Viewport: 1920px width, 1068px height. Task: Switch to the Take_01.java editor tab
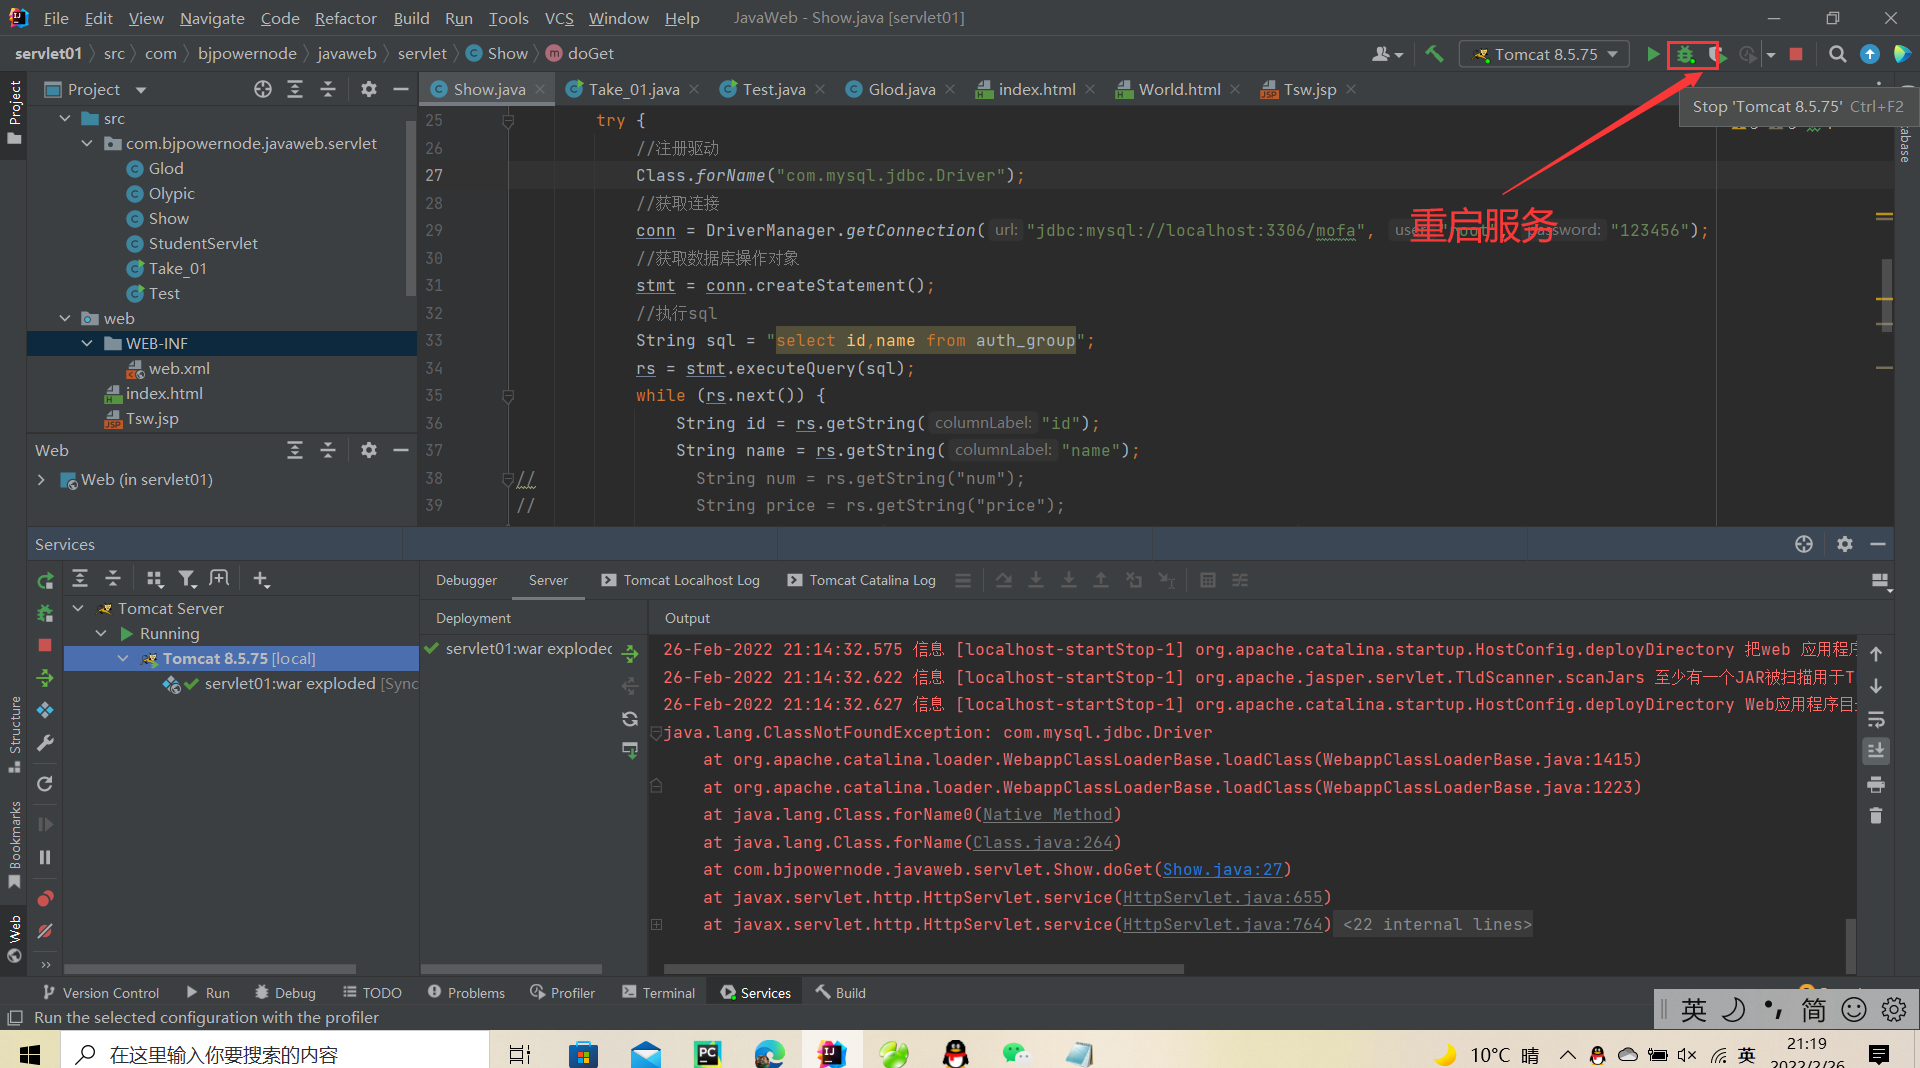[x=632, y=89]
